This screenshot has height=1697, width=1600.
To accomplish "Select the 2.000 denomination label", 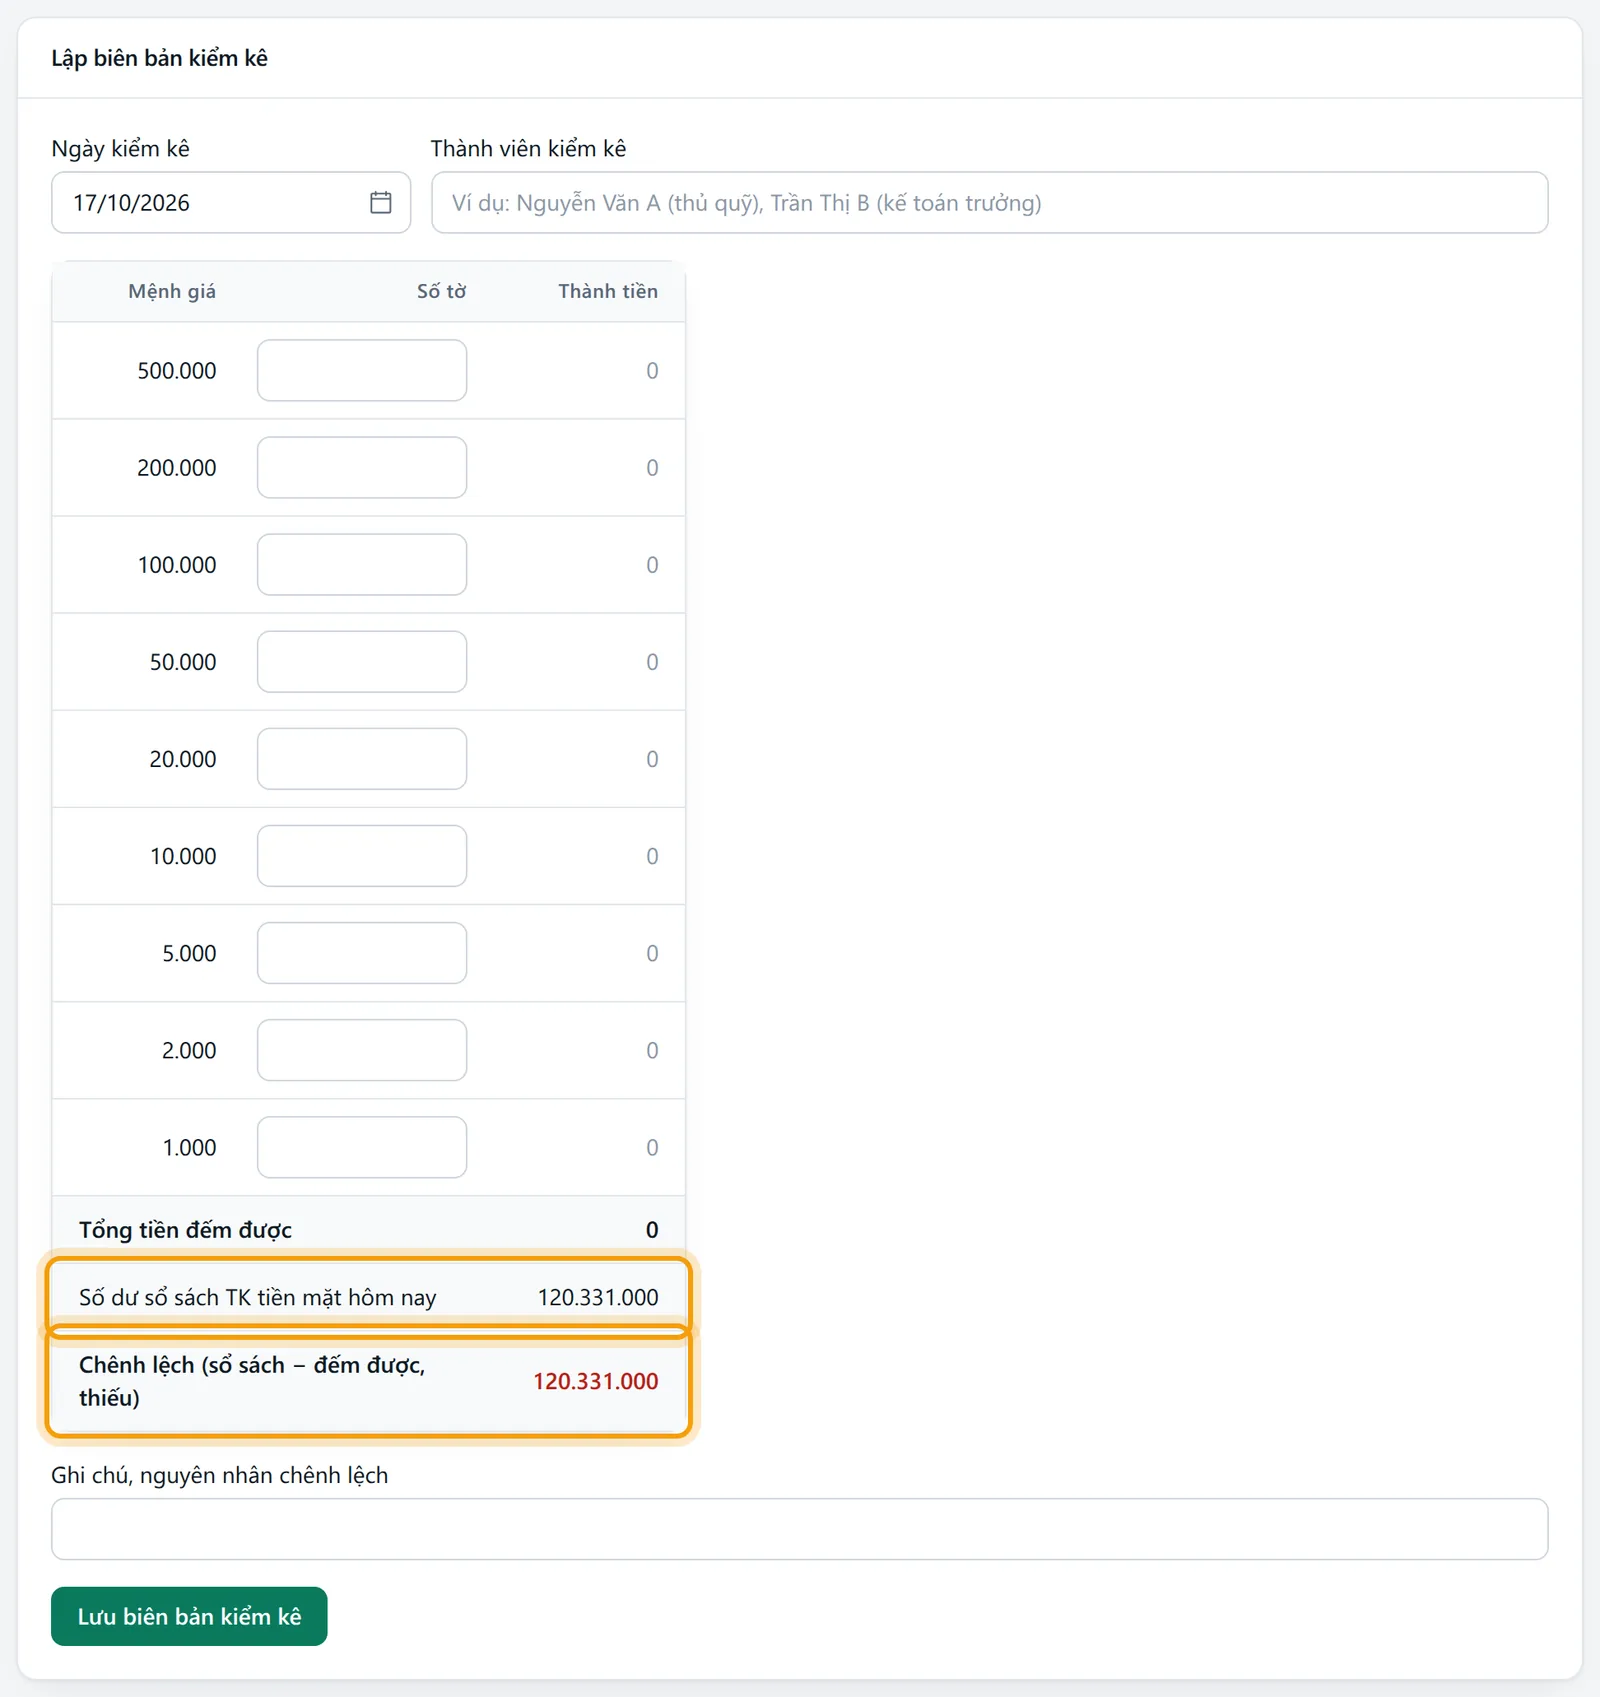I will pyautogui.click(x=189, y=1049).
